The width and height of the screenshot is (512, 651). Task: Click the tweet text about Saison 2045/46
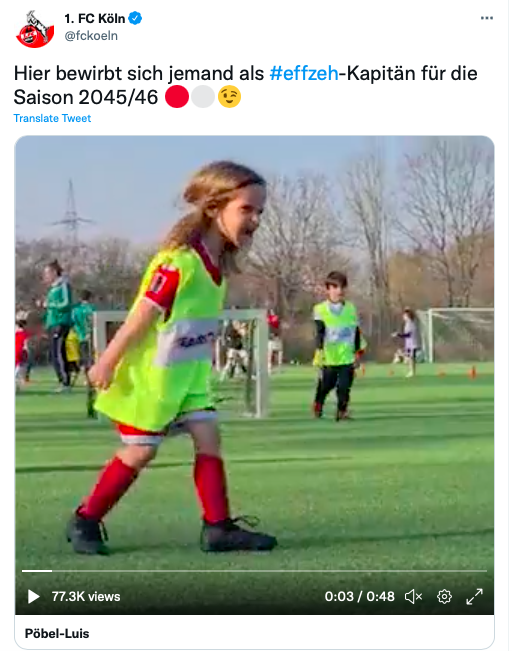coord(245,85)
